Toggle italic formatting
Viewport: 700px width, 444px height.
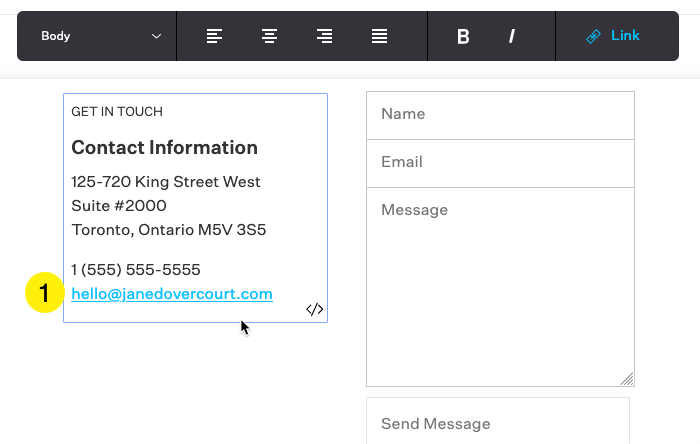point(512,36)
